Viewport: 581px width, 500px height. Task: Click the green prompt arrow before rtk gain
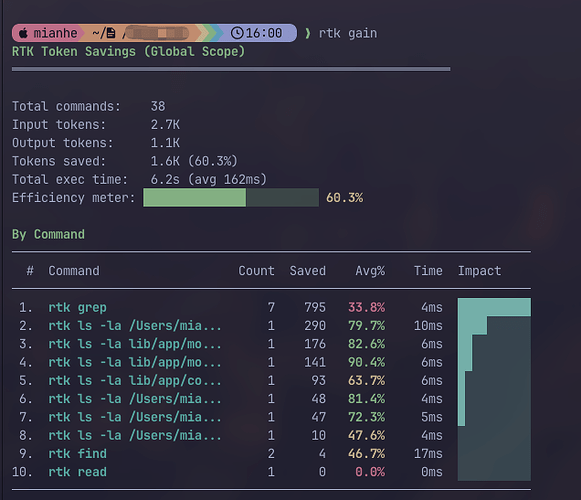(x=308, y=33)
